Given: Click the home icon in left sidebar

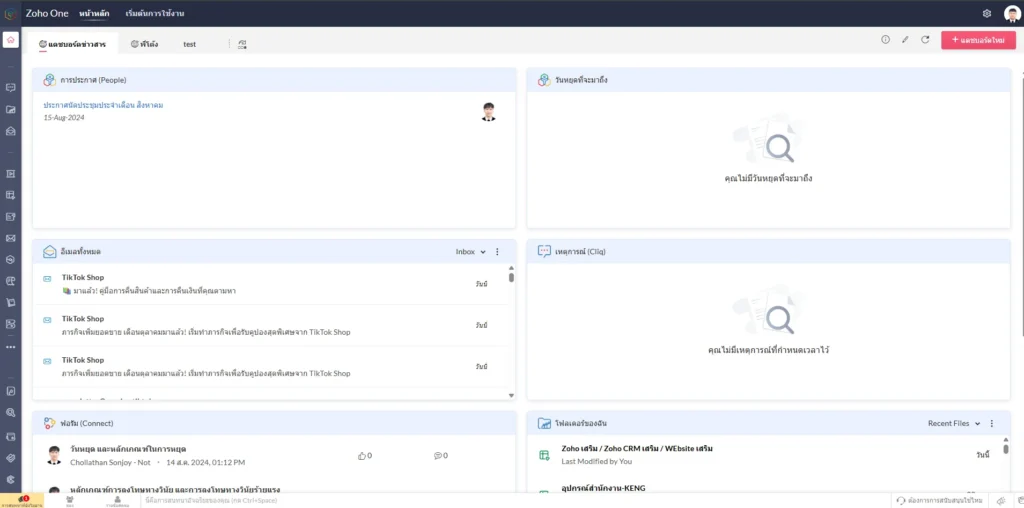Looking at the screenshot, I should click(10, 40).
